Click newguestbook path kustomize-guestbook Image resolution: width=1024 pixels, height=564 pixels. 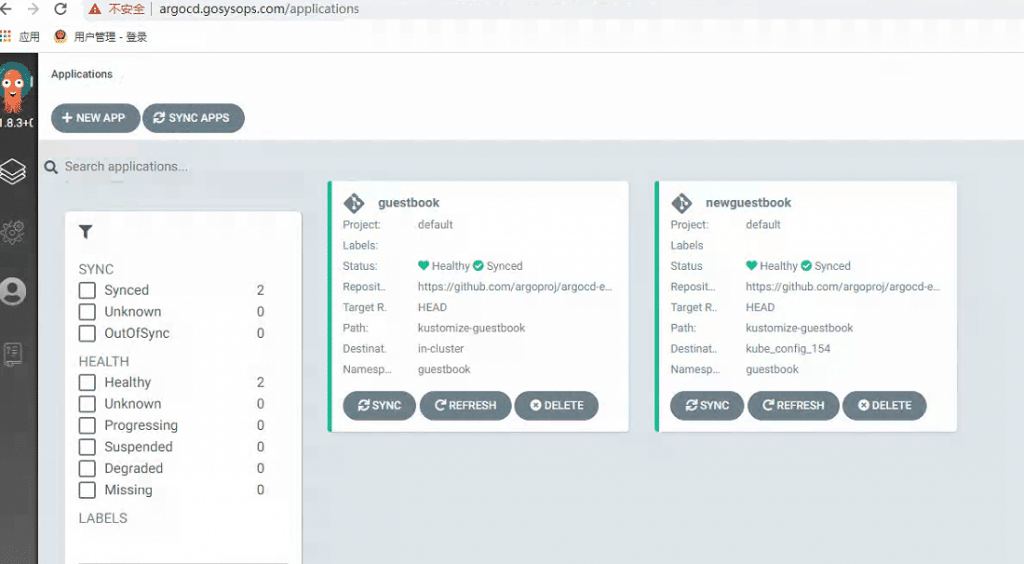tap(799, 328)
